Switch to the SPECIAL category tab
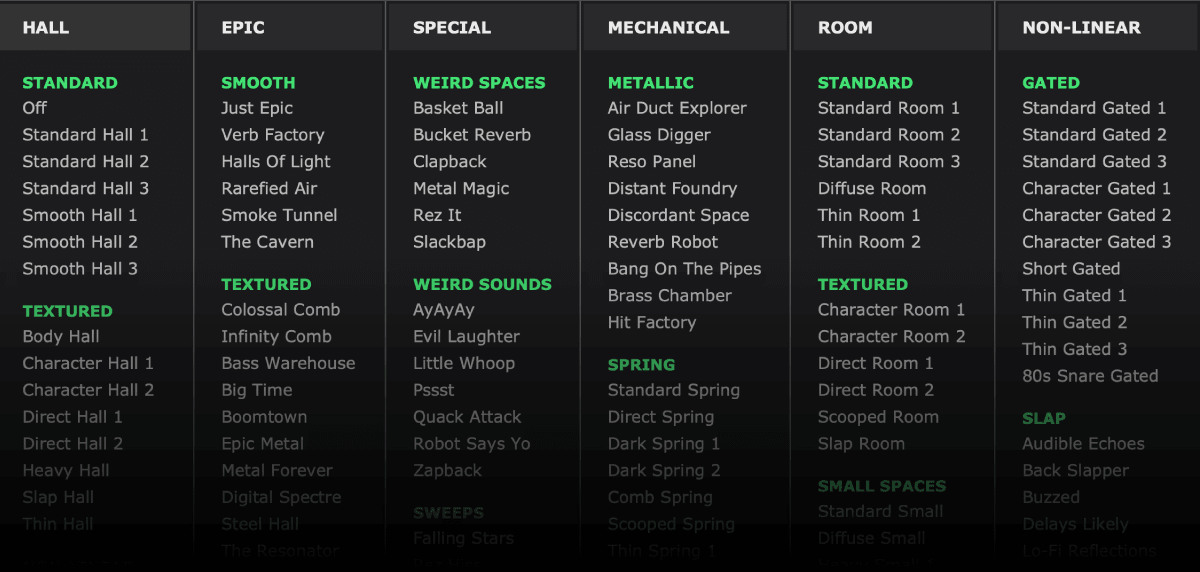Screen dimensions: 1200x572 452,27
